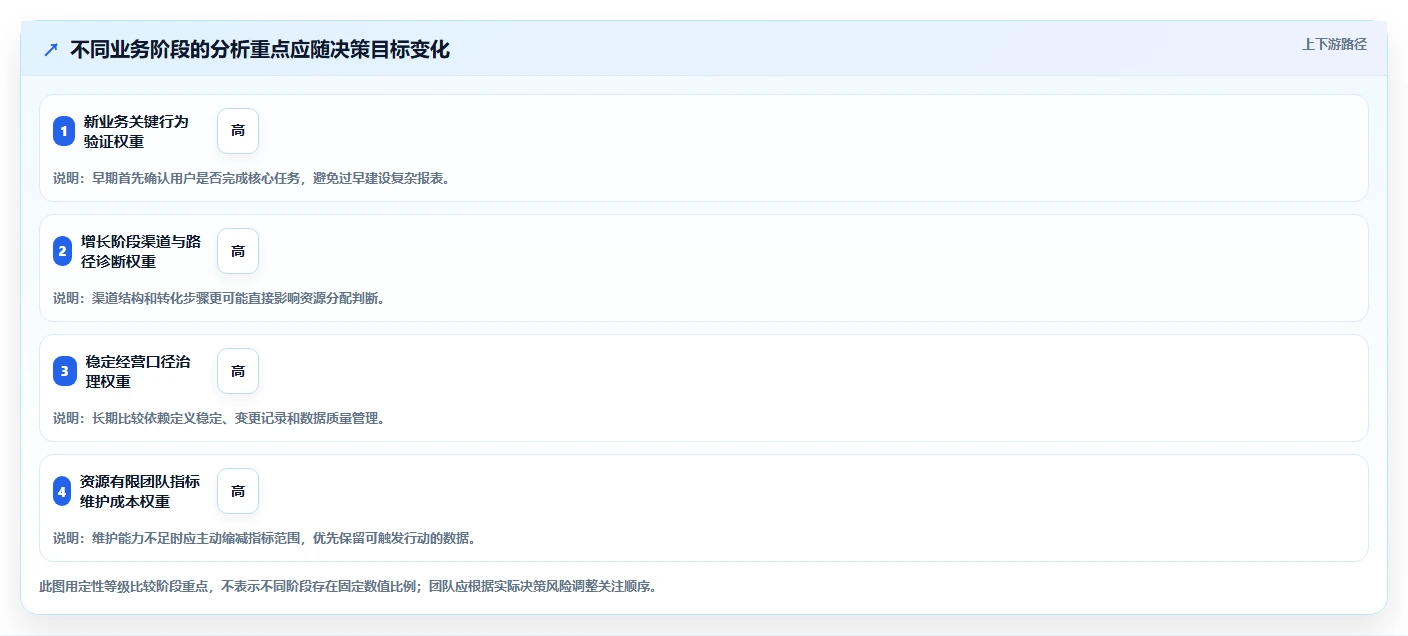Select the heading 资源有限团队指标维护成本权重
This screenshot has height=636, width=1408.
(140, 491)
